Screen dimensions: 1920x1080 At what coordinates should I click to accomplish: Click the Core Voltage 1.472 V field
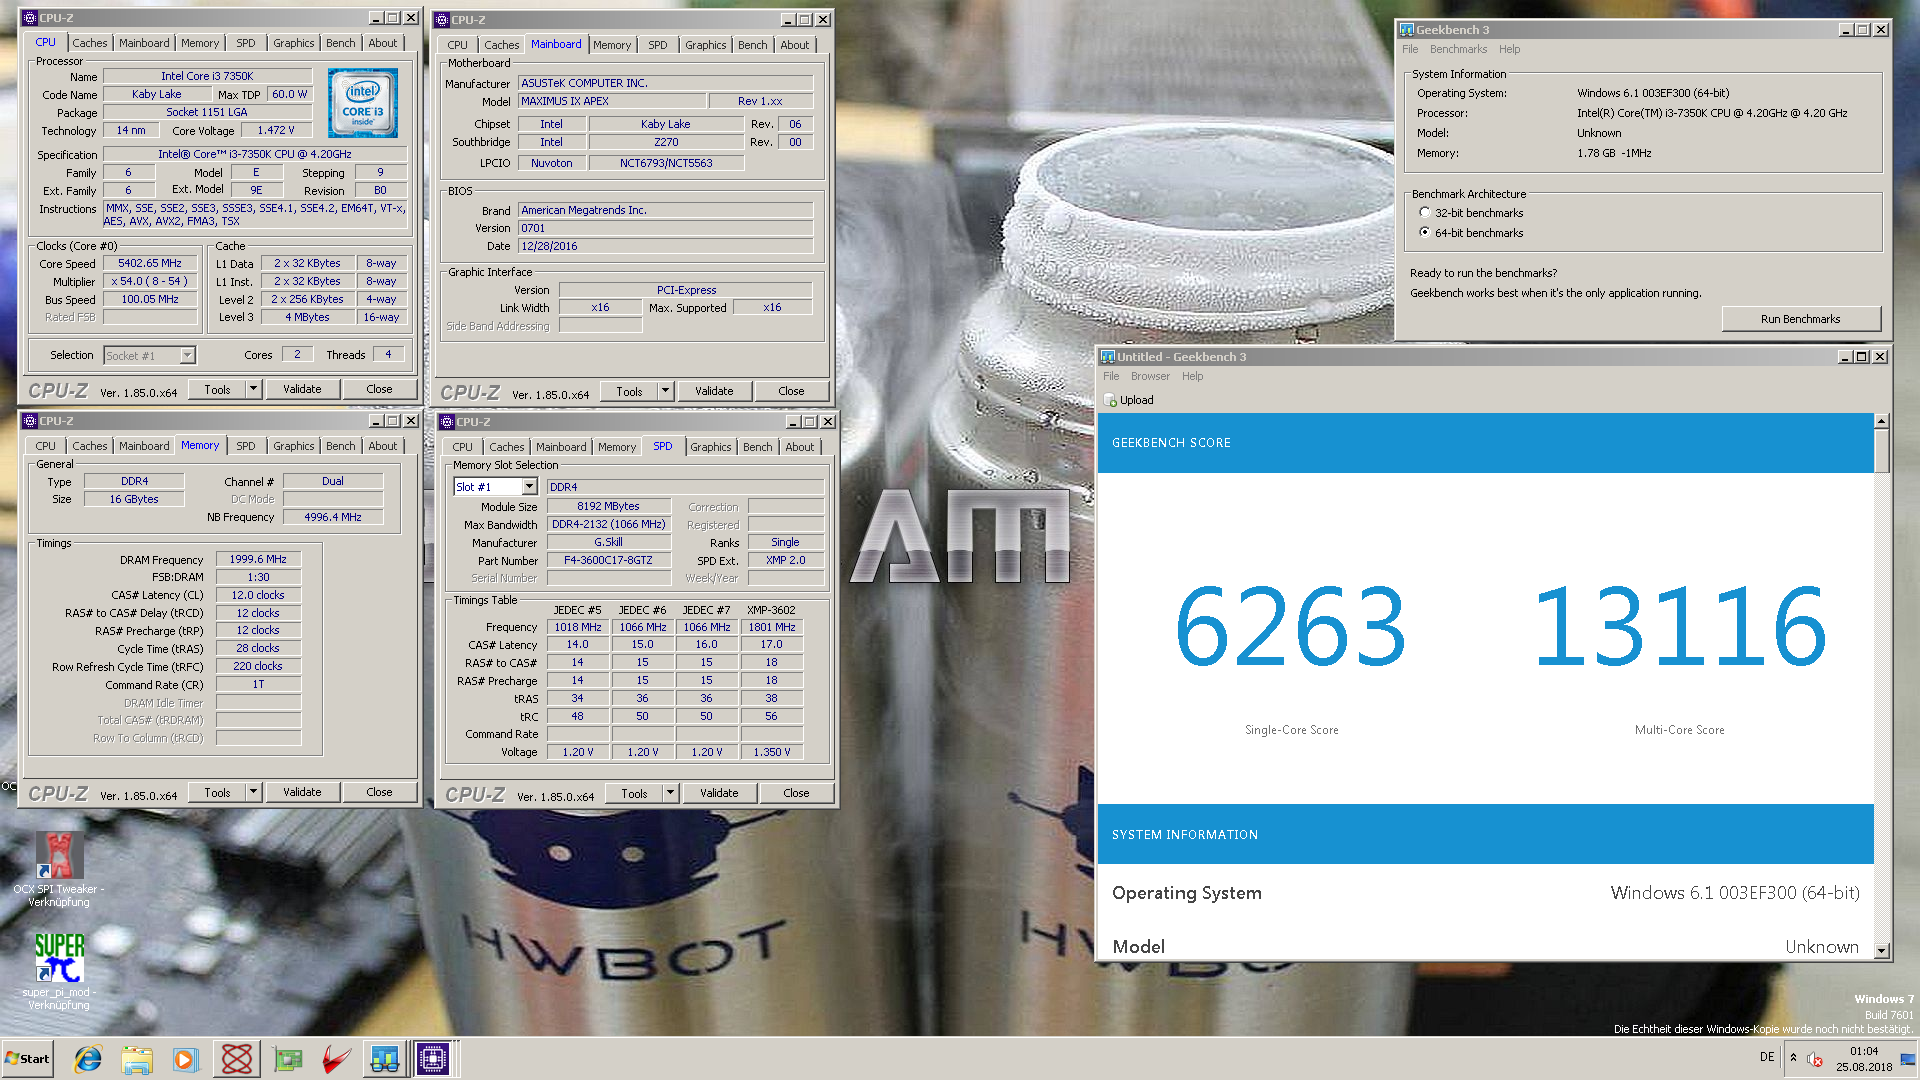(x=276, y=130)
